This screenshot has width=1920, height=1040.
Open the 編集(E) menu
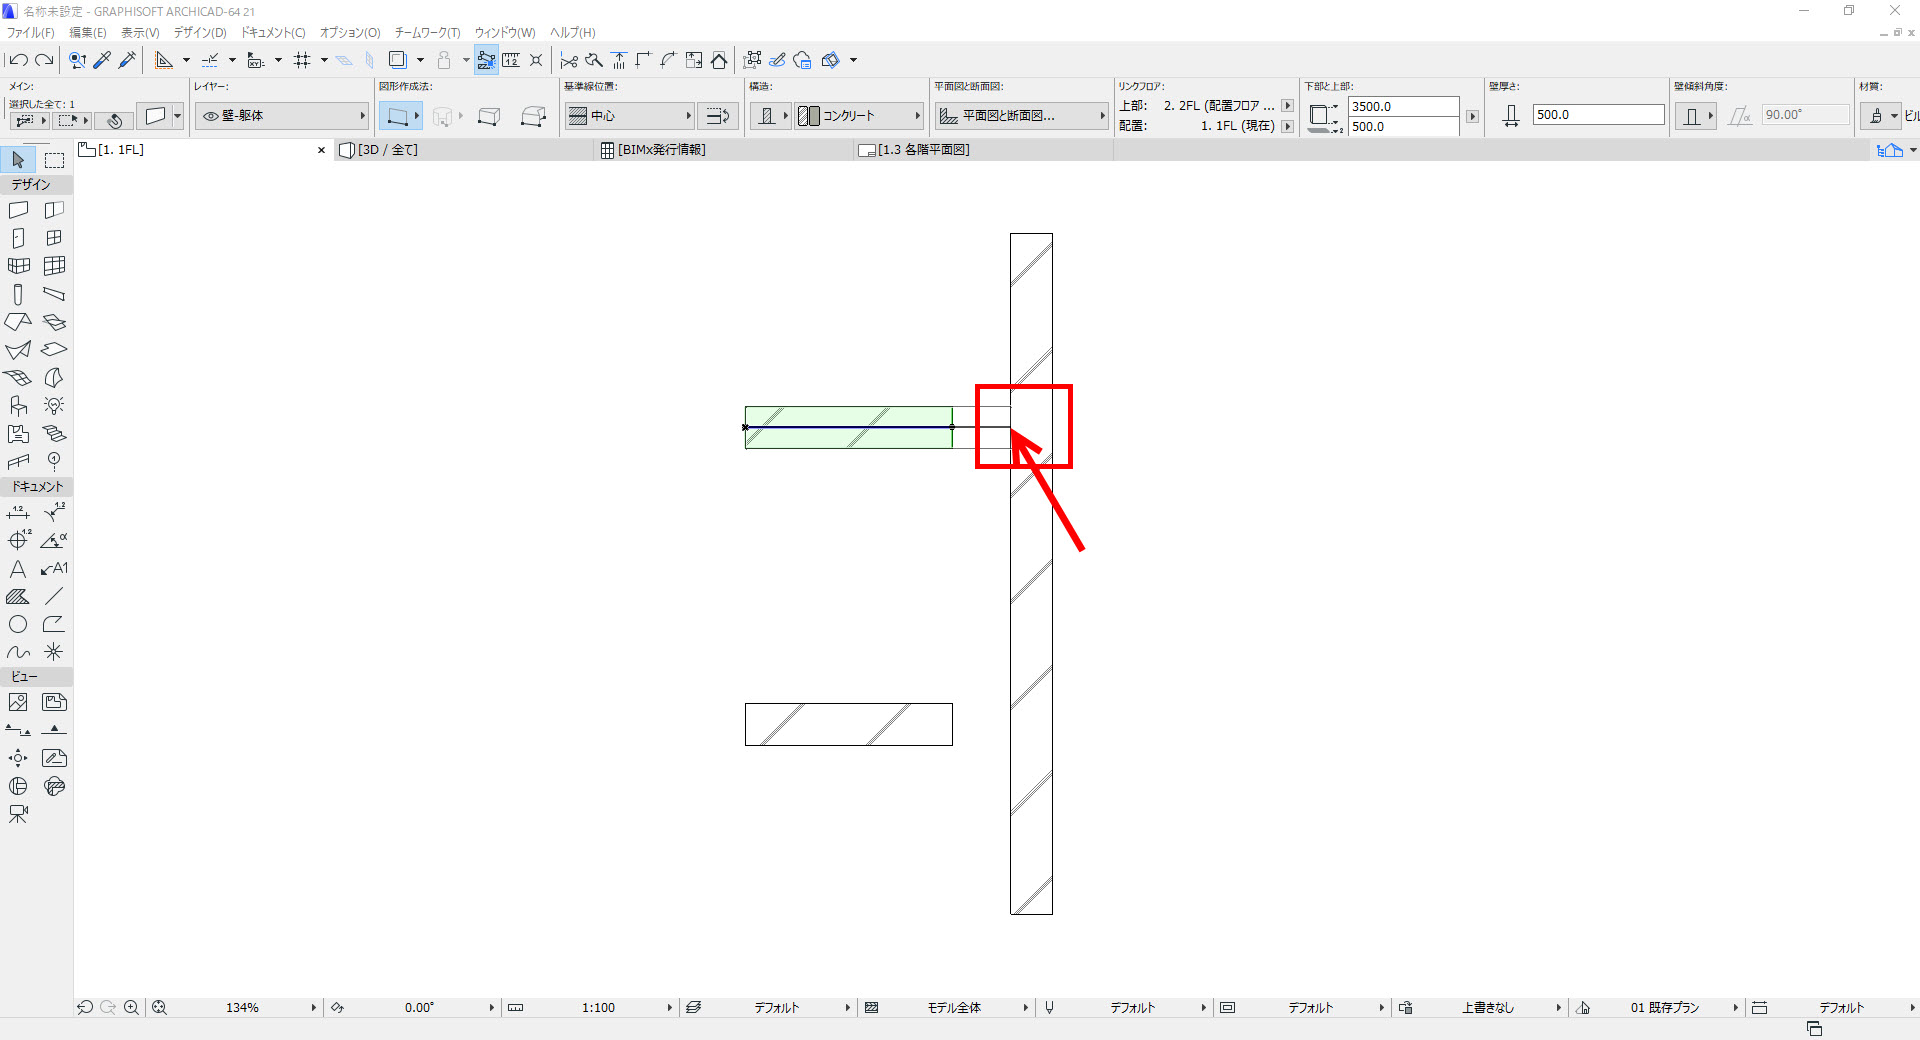(88, 33)
